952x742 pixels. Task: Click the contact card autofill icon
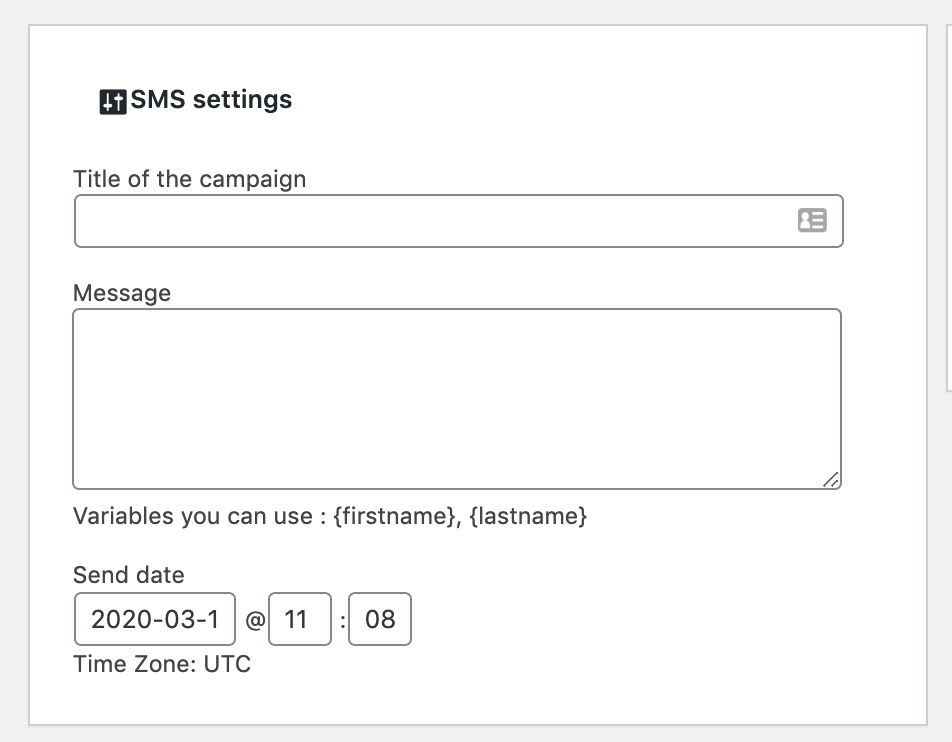[x=812, y=220]
